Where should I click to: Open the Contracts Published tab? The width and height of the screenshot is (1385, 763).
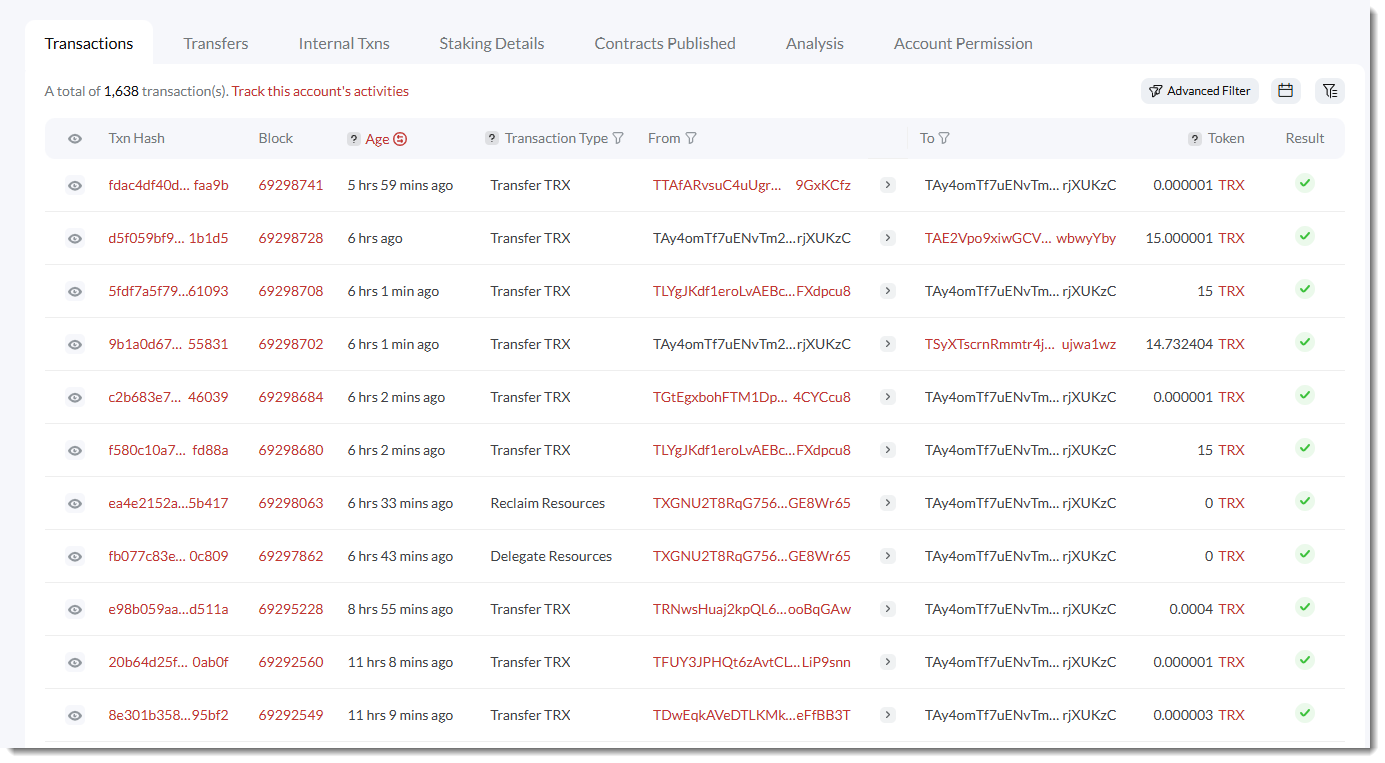(665, 44)
